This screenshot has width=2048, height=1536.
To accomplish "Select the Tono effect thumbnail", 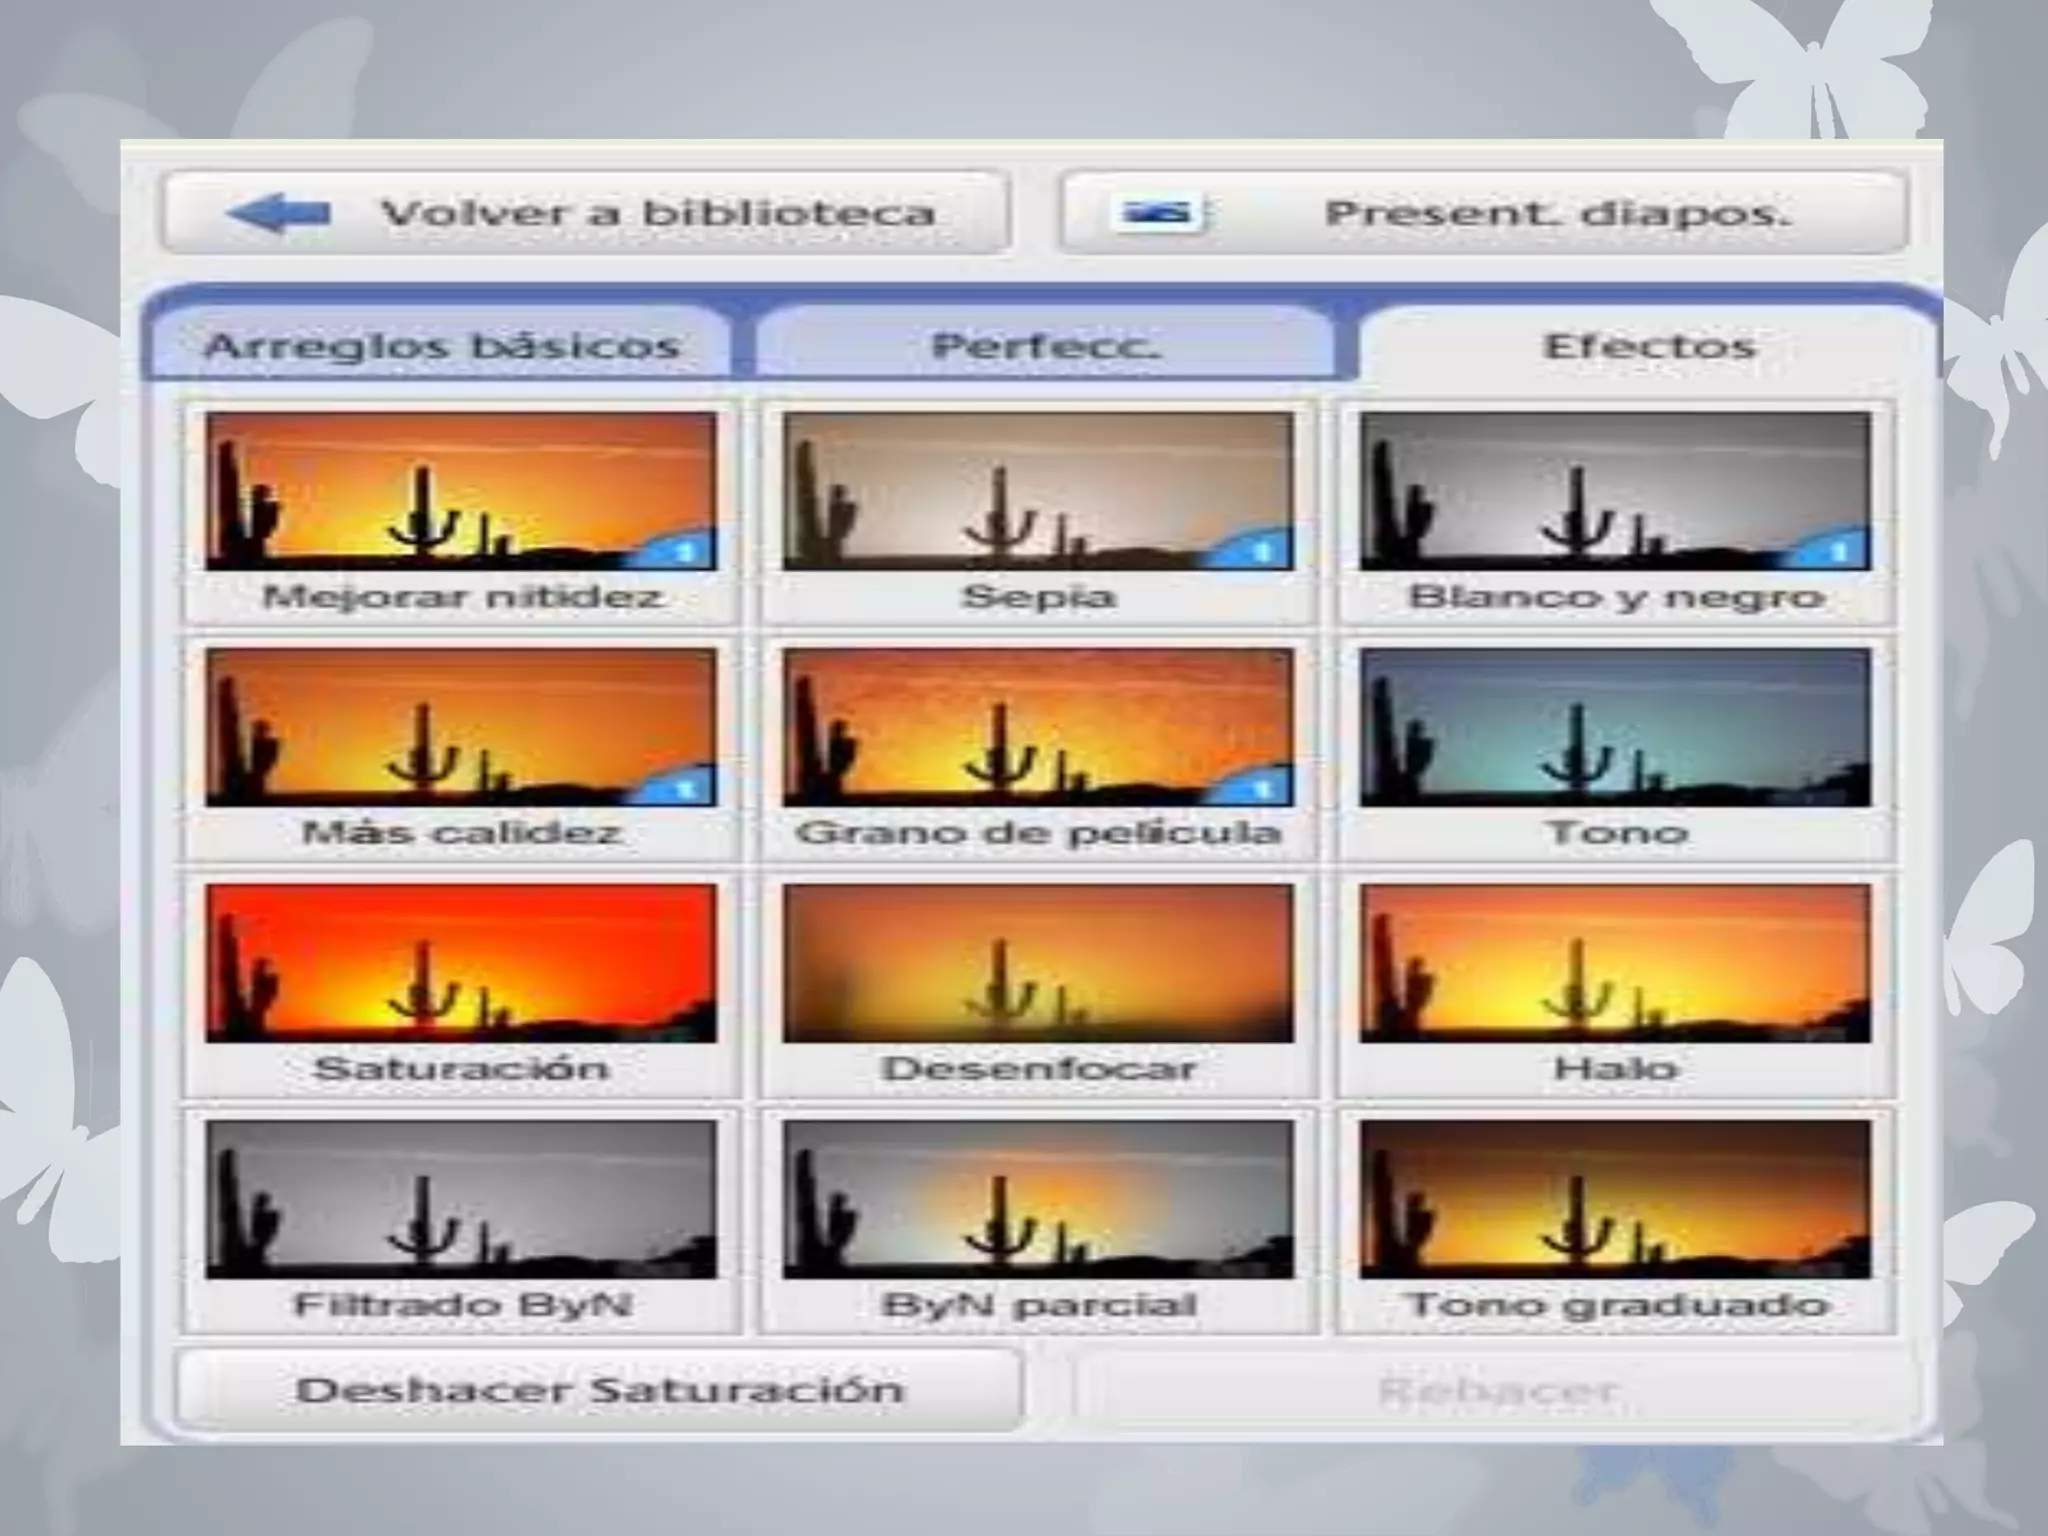I will 1615,728.
